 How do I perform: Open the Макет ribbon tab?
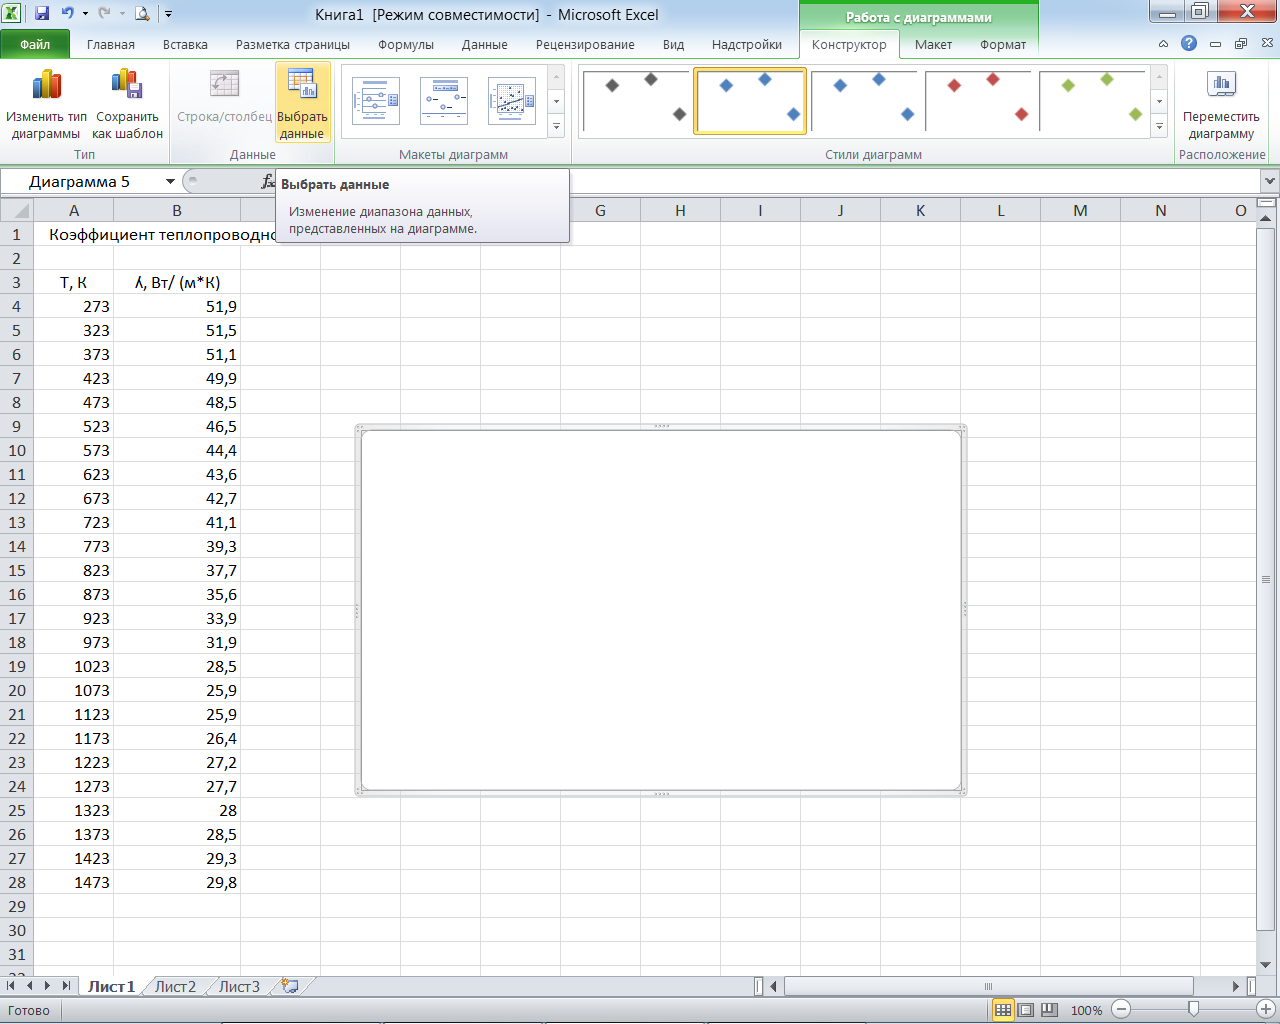932,44
